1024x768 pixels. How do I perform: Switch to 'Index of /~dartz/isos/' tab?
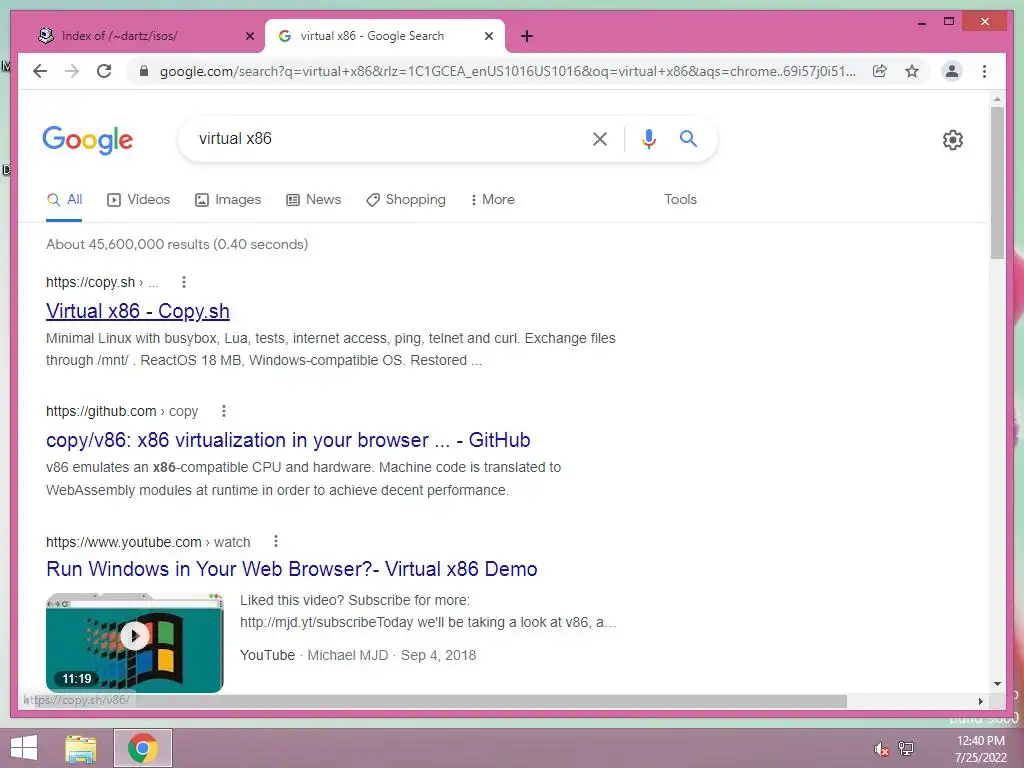147,36
